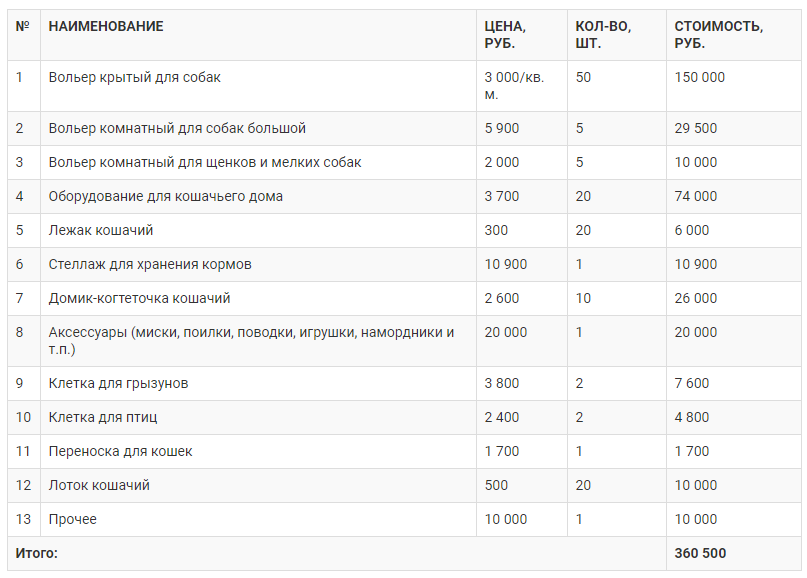Click row number 13

tap(23, 519)
